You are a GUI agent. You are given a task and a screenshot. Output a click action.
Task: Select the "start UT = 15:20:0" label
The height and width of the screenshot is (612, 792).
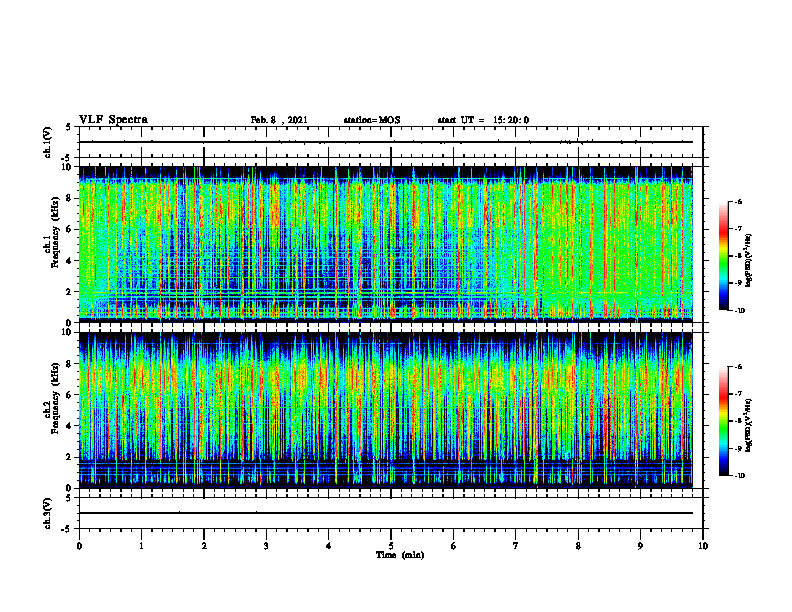click(483, 120)
